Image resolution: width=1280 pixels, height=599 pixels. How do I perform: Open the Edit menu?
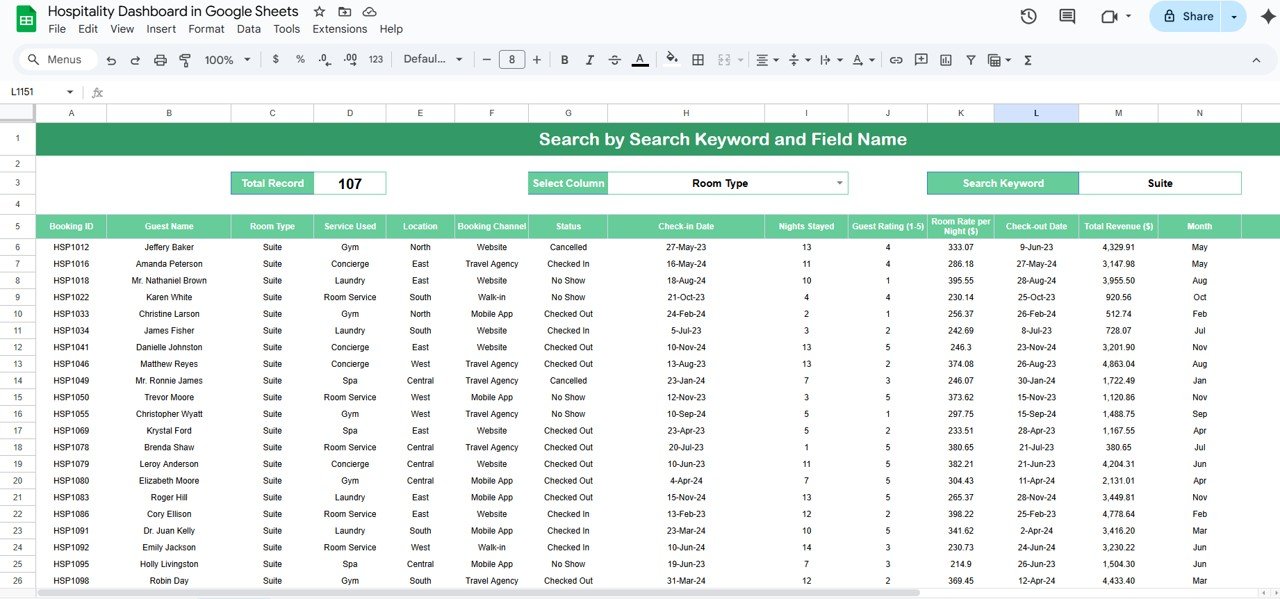click(x=88, y=29)
